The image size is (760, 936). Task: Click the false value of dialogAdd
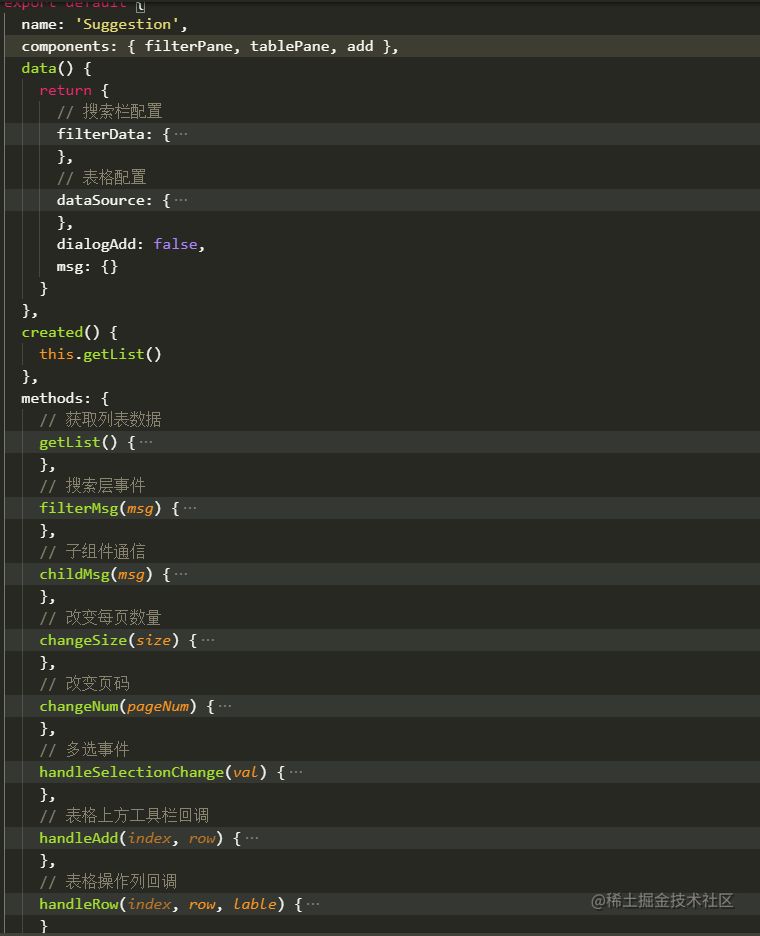click(178, 244)
